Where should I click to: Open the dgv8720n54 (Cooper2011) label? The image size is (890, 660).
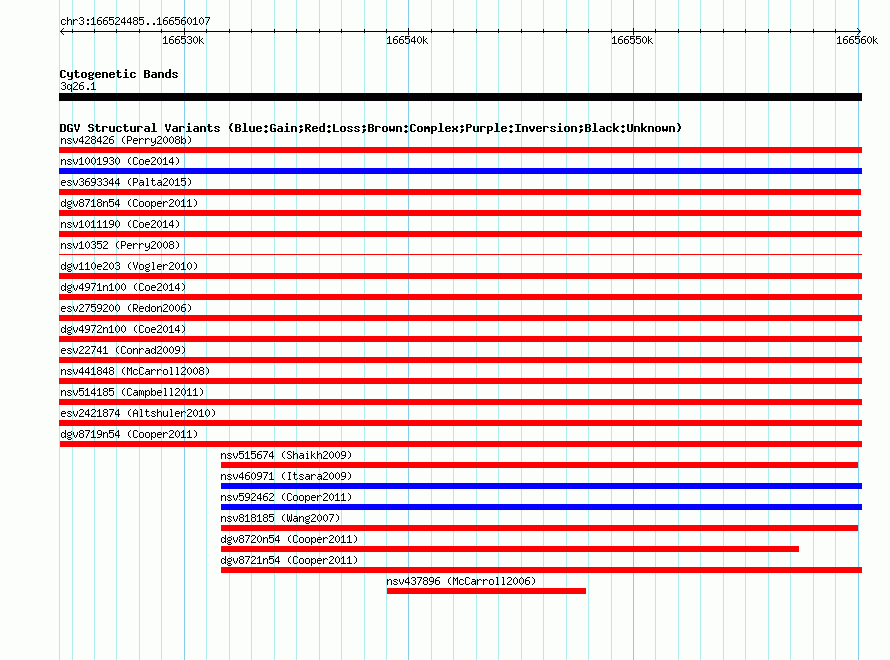click(x=289, y=539)
